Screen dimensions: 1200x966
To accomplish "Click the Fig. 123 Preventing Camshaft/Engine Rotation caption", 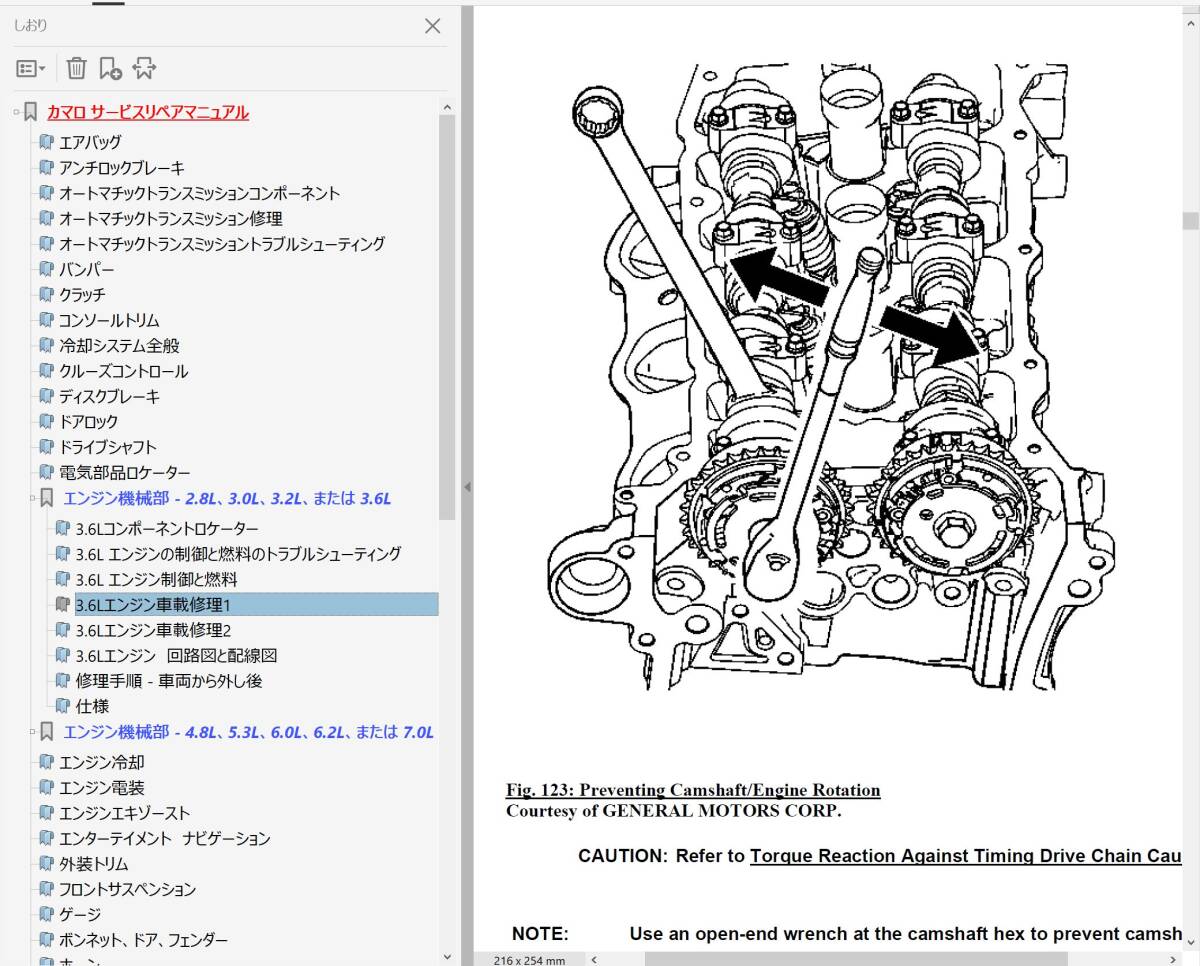I will [x=693, y=790].
